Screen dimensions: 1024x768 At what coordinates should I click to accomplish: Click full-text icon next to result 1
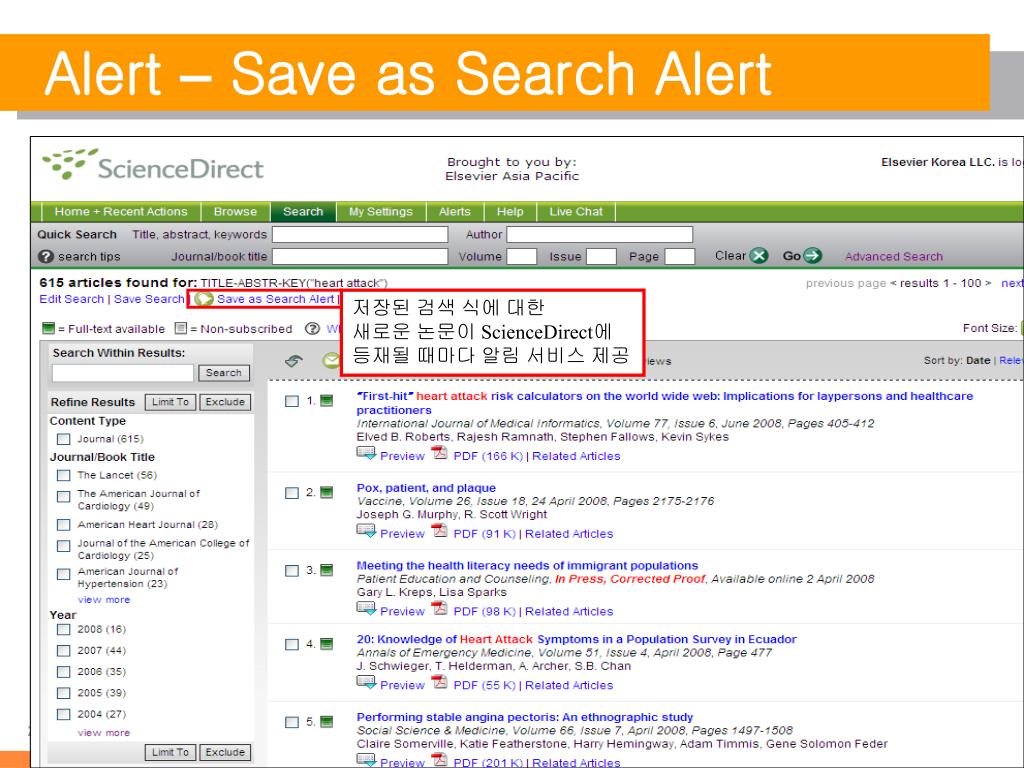[x=327, y=400]
